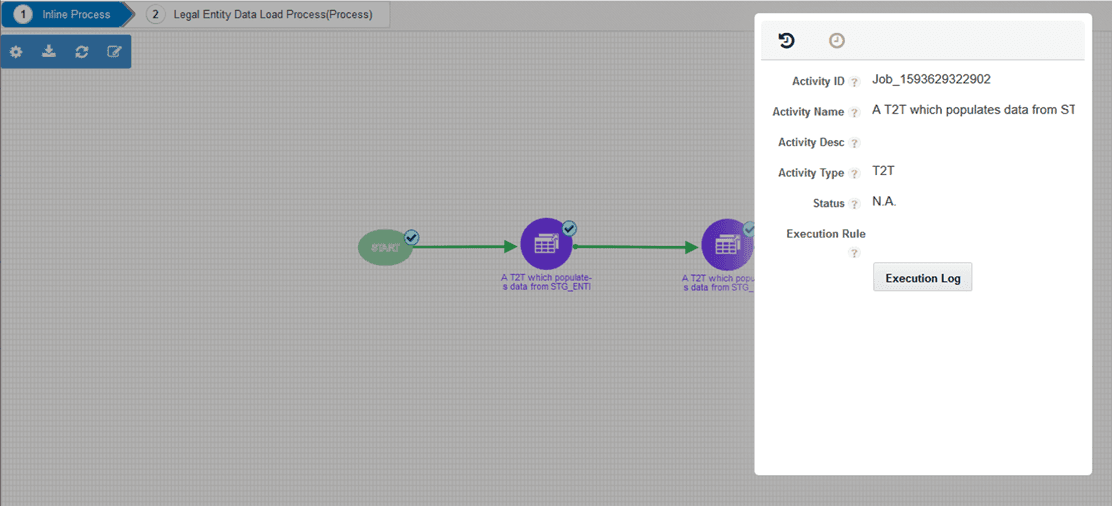1112x506 pixels.
Task: Open the edit pencil icon in the toolbar
Action: pos(114,52)
